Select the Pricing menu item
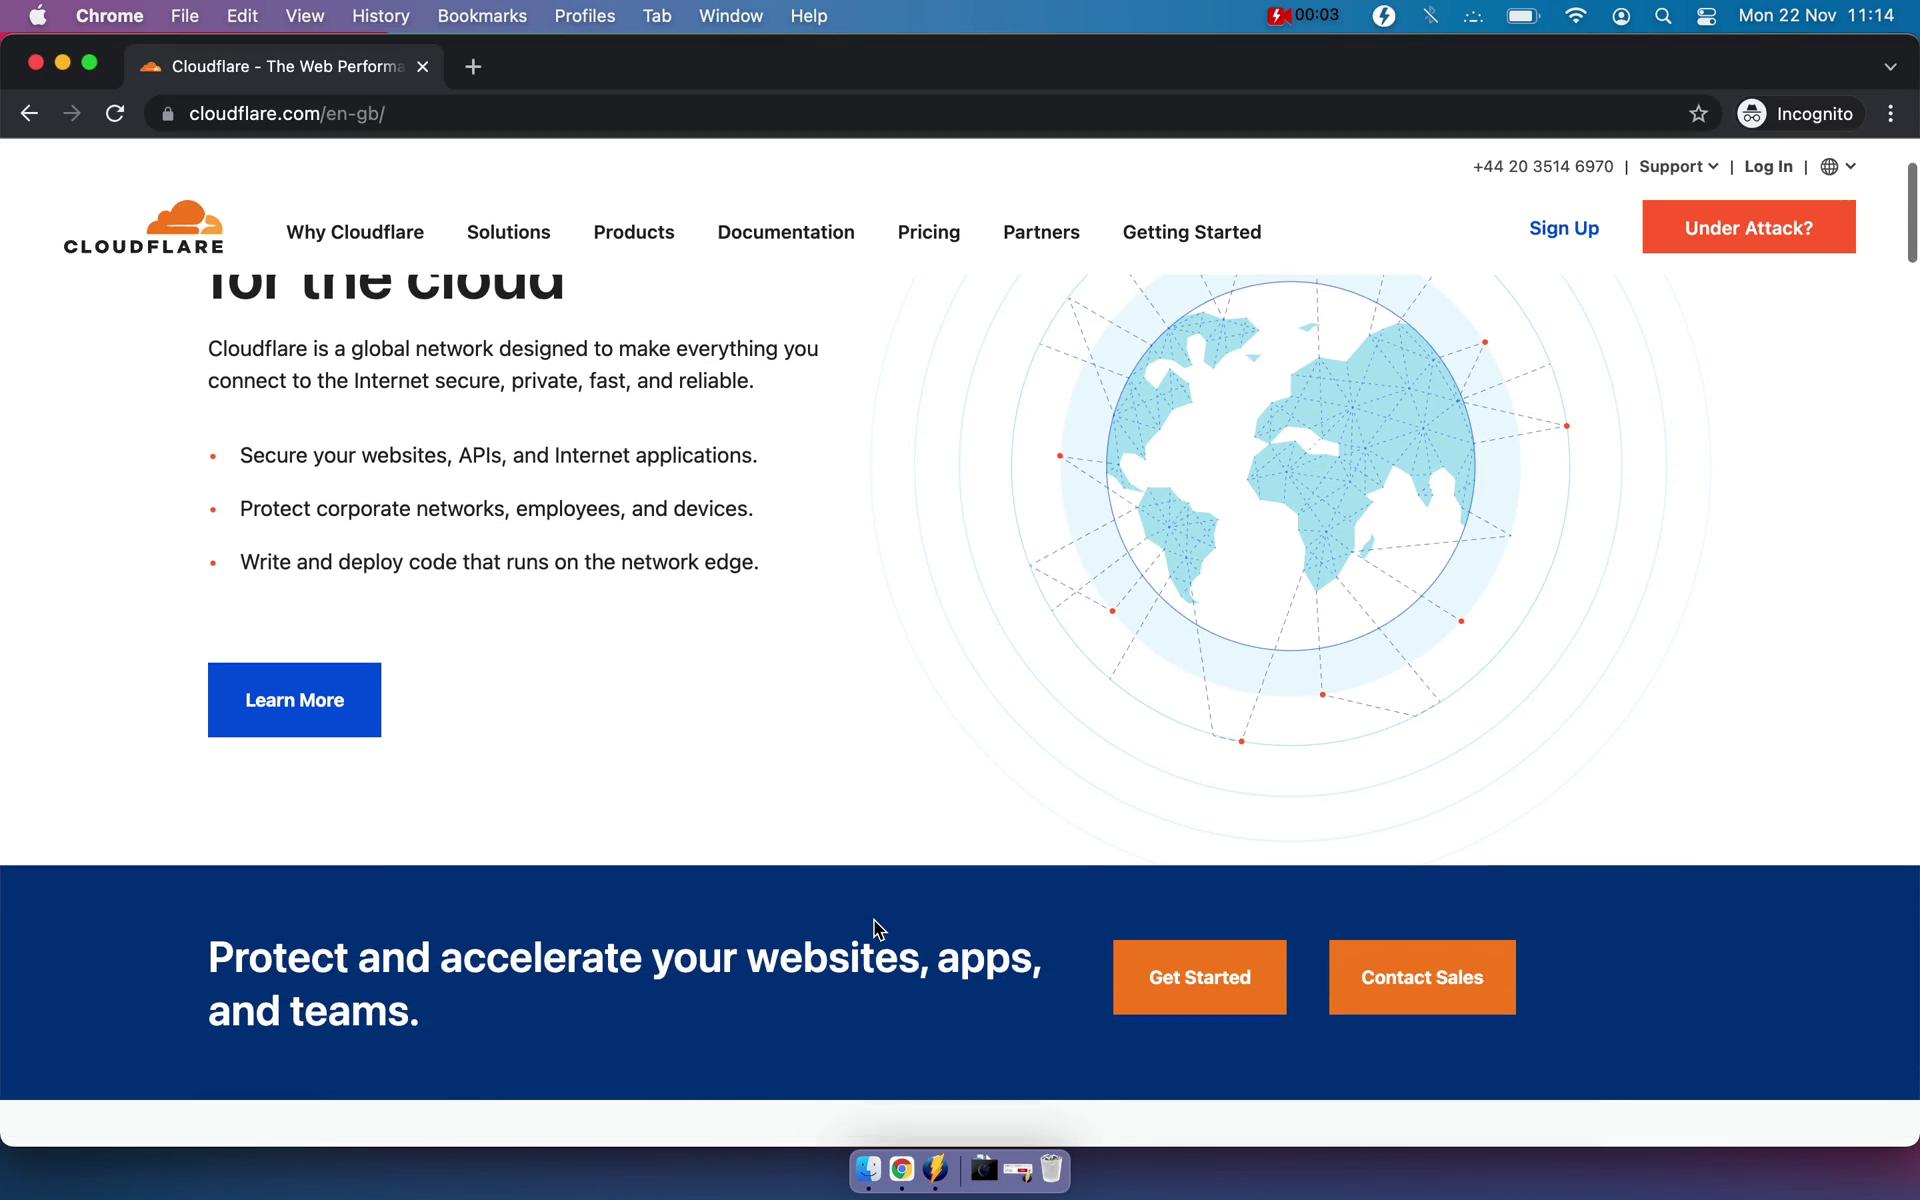The height and width of the screenshot is (1200, 1920). point(929,231)
